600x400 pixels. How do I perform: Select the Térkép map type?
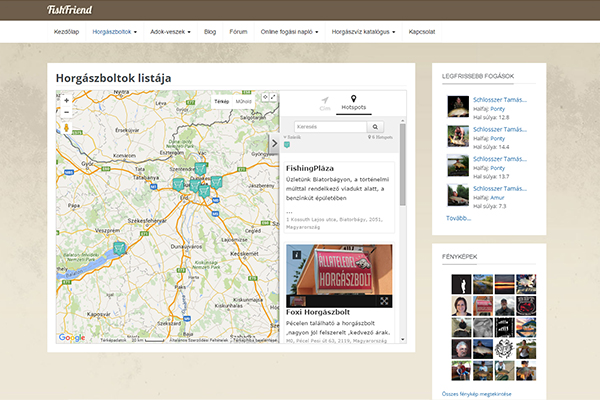[222, 101]
